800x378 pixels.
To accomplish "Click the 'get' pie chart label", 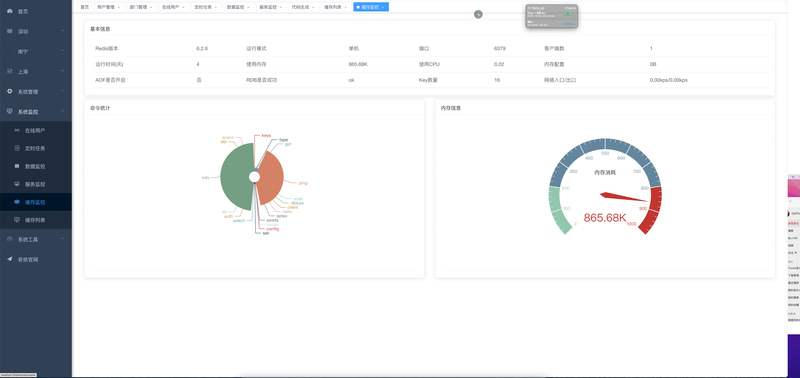I will pyautogui.click(x=288, y=144).
